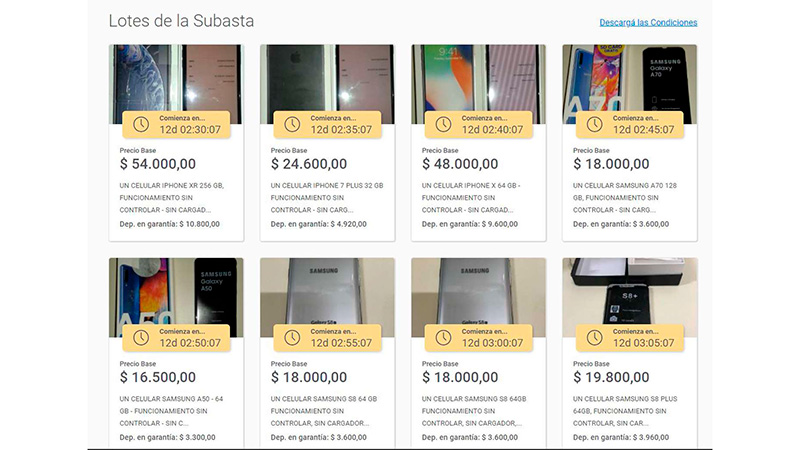Click the clock icon on the $19.800,00 S8 Plus lot

pos(594,338)
